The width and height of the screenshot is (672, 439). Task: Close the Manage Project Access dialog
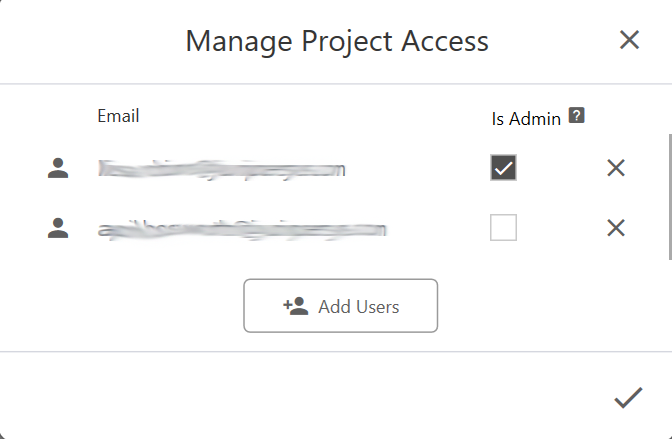[x=629, y=40]
